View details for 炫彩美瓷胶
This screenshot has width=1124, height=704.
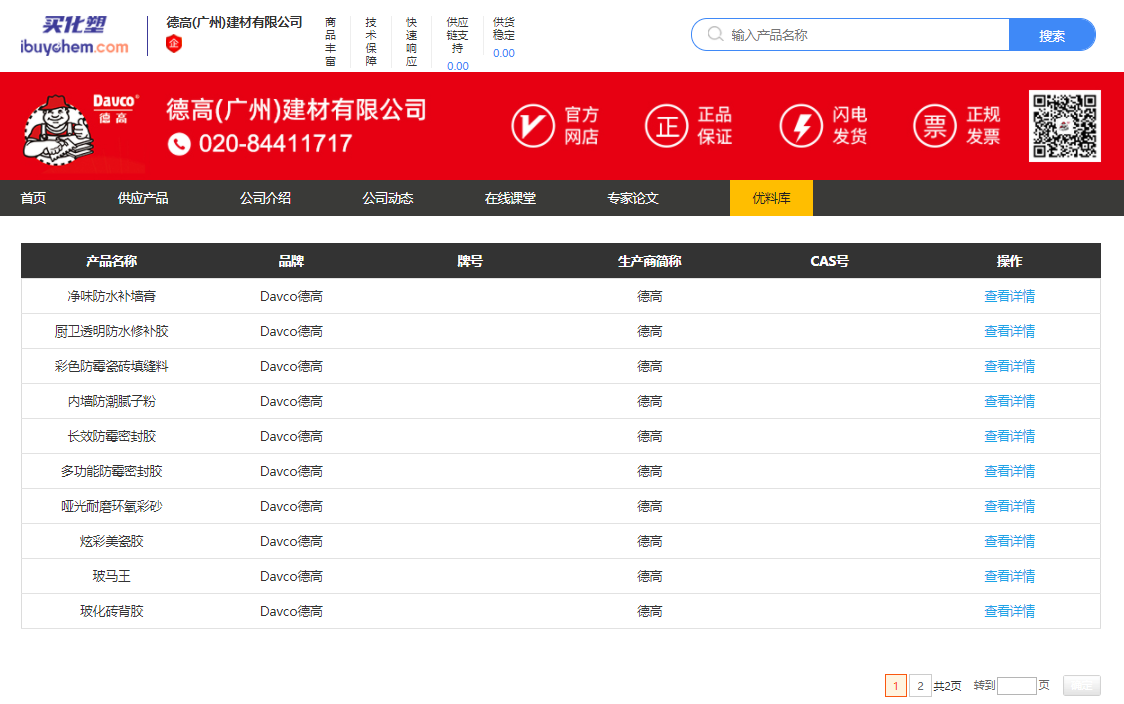coord(1009,541)
